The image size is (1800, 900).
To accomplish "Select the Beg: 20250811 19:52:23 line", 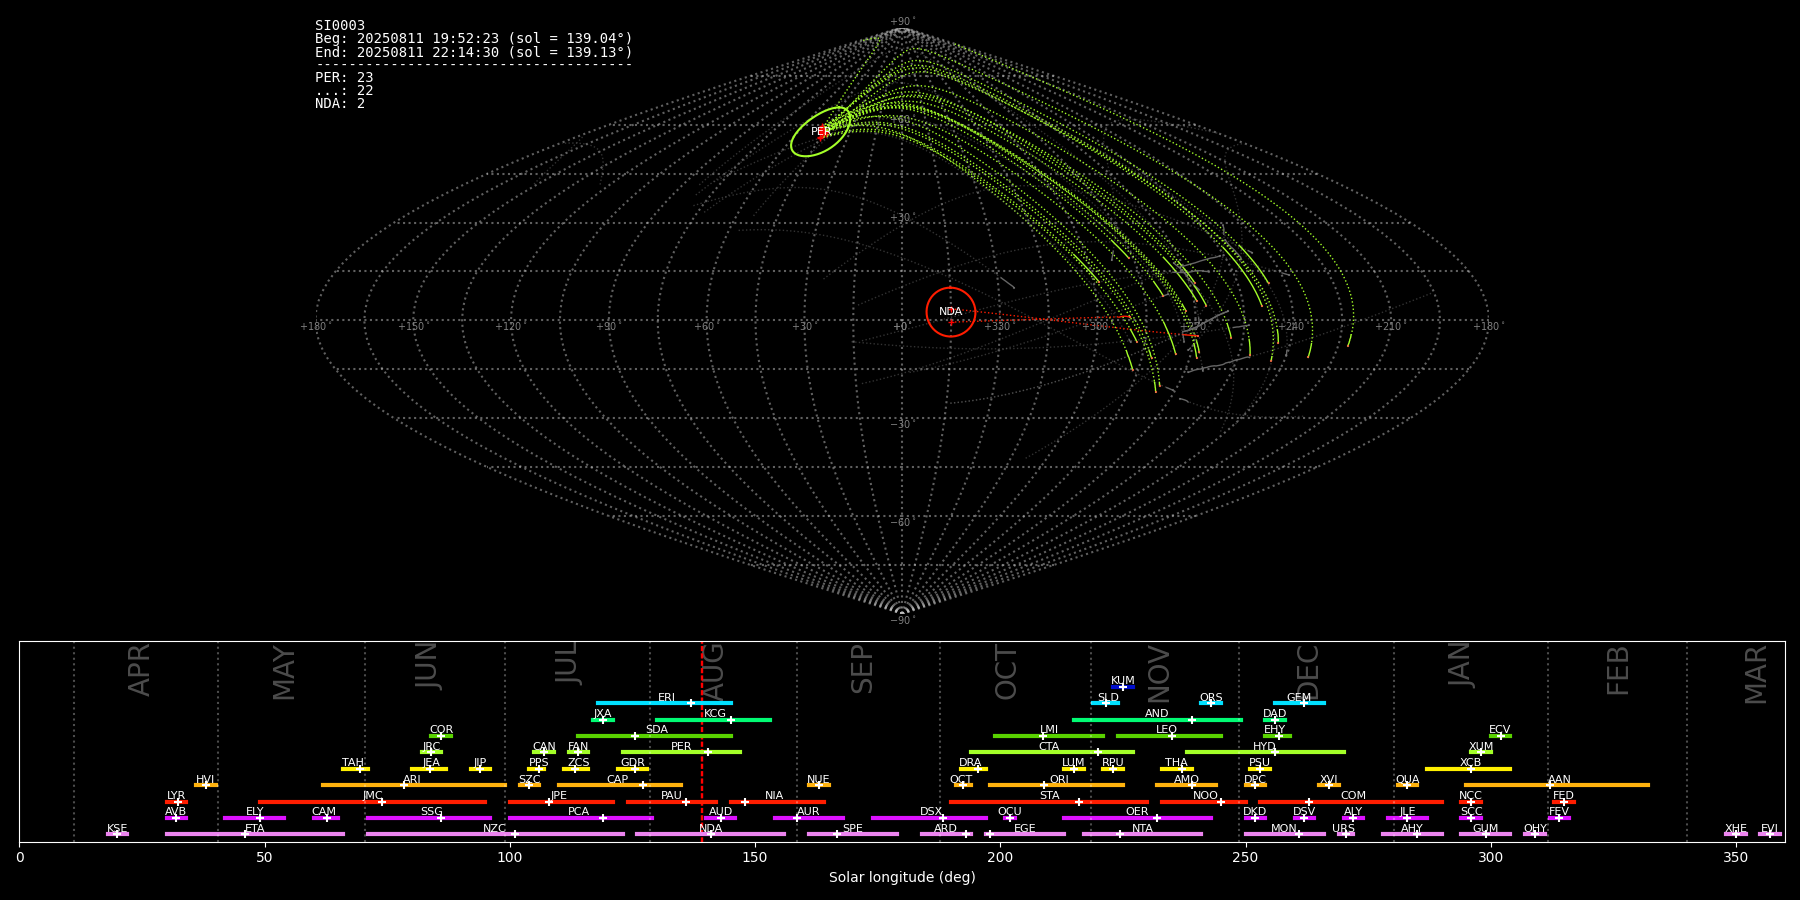I will click(x=474, y=39).
